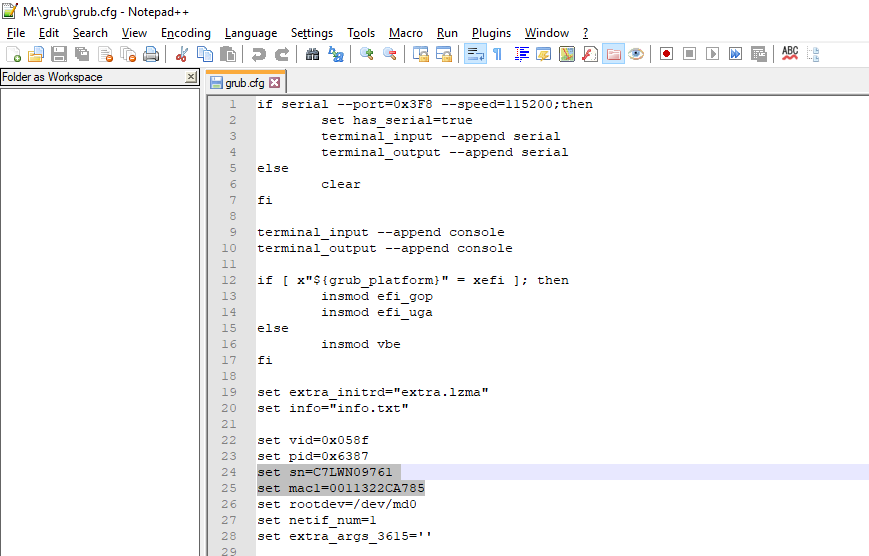The height and width of the screenshot is (556, 869).
Task: Click line 22 'set vid=0x058f'
Action: pos(313,440)
